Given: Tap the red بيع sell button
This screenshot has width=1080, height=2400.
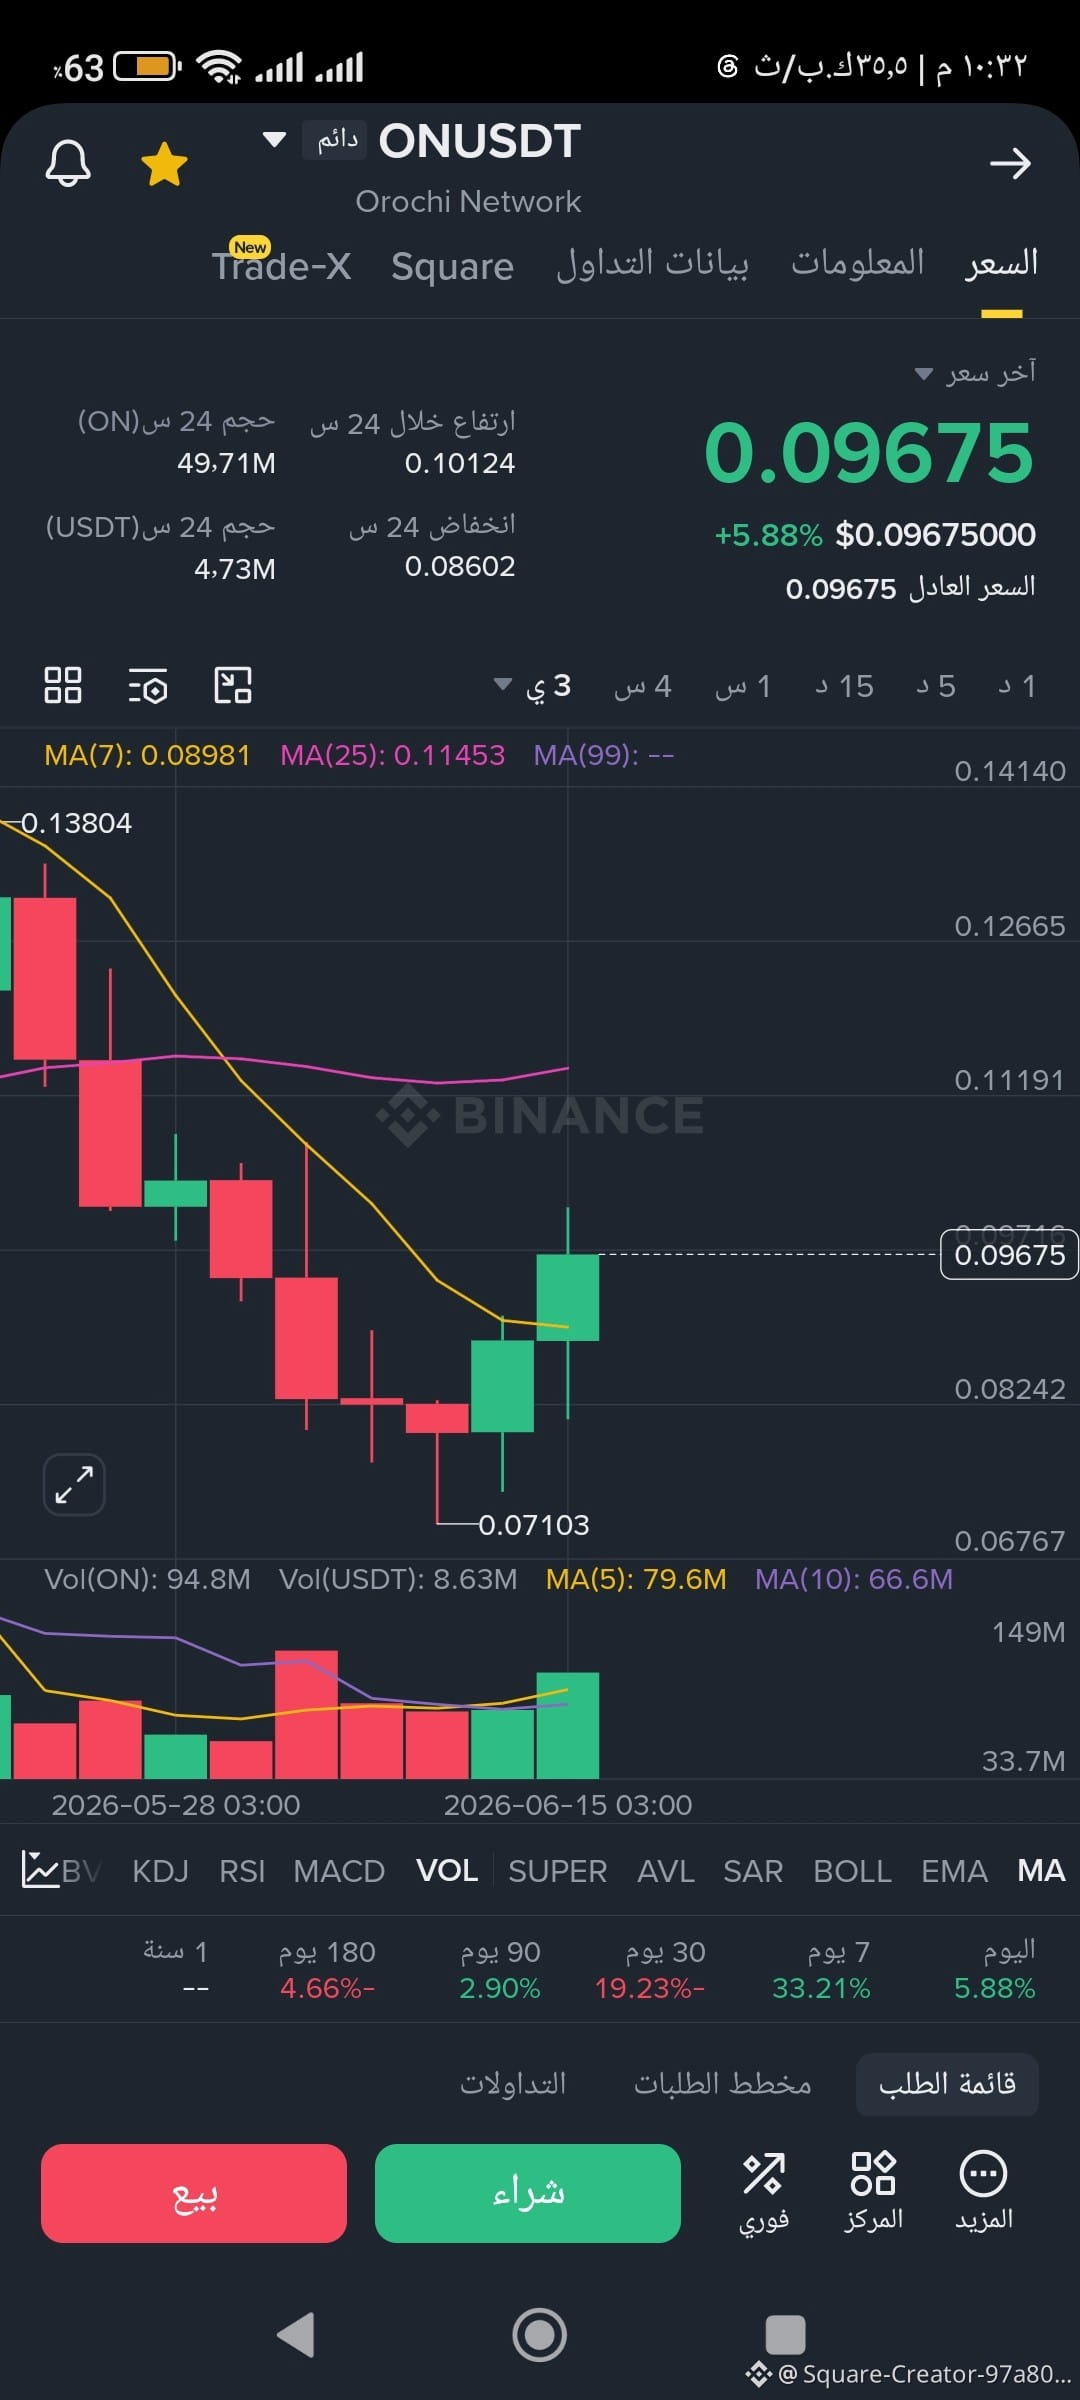Looking at the screenshot, I should (x=194, y=2193).
